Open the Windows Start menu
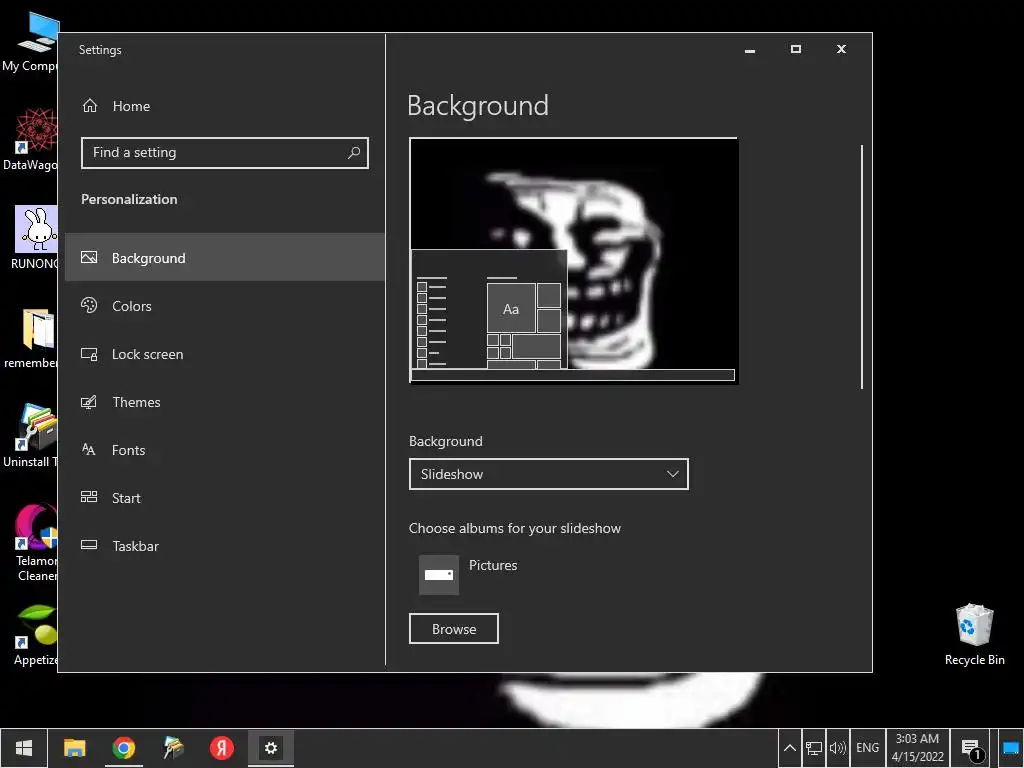 tap(24, 748)
